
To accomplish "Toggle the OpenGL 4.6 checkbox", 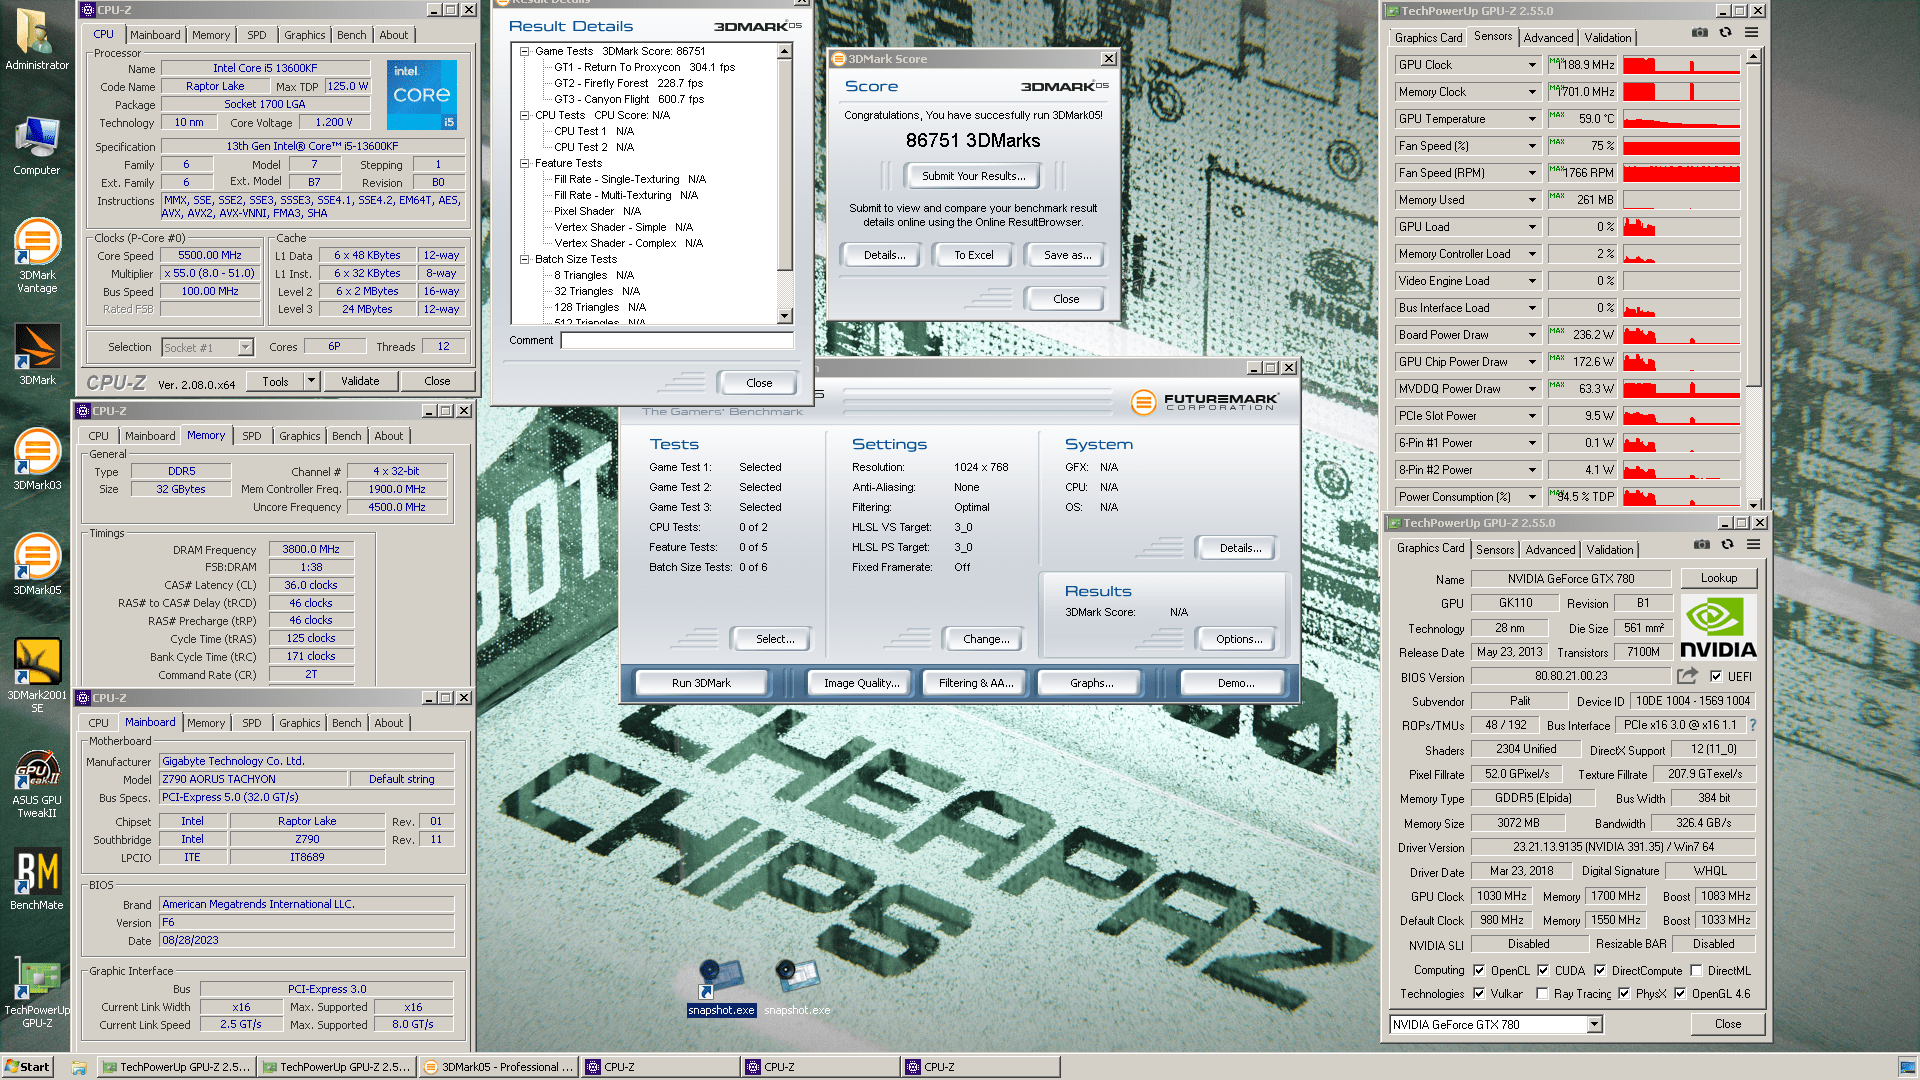I will pos(1680,994).
